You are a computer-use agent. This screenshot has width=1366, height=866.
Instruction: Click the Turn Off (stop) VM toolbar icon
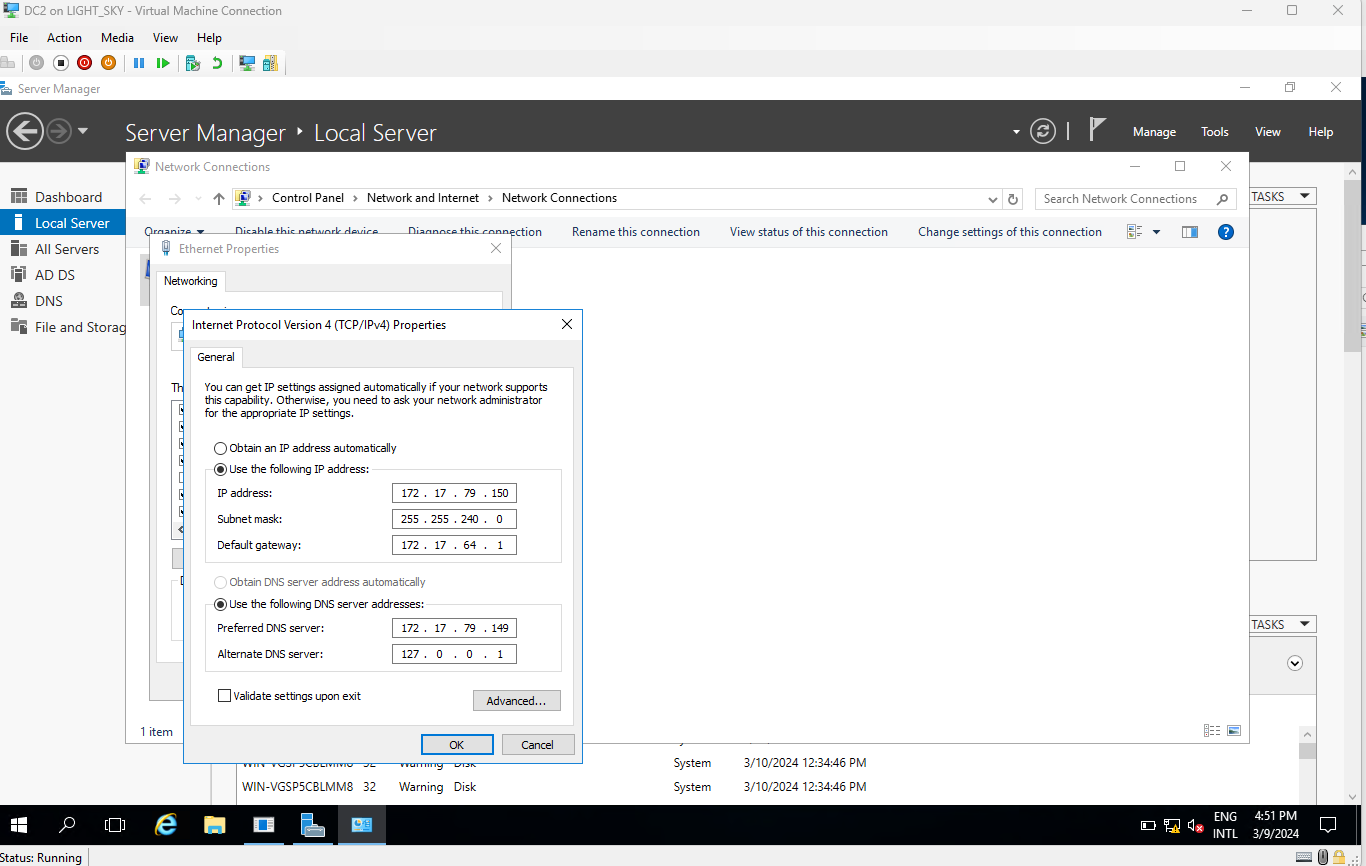[60, 63]
